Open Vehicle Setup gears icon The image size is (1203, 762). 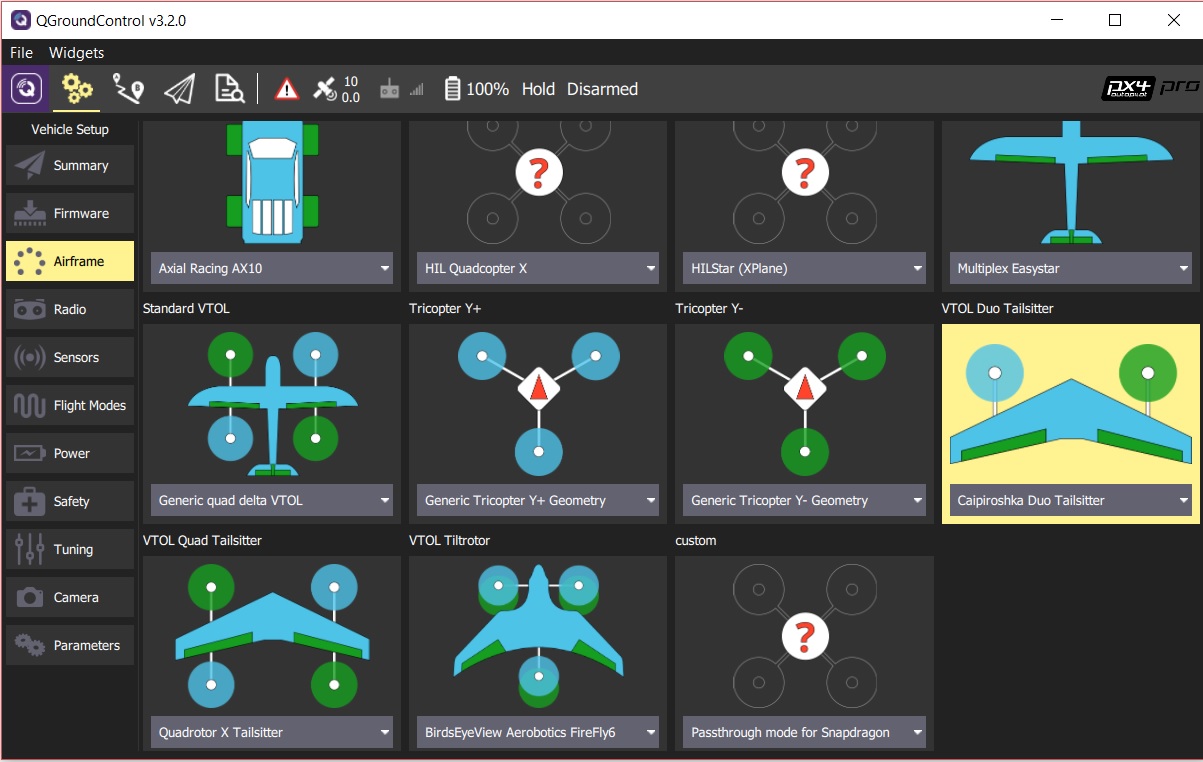coord(77,89)
